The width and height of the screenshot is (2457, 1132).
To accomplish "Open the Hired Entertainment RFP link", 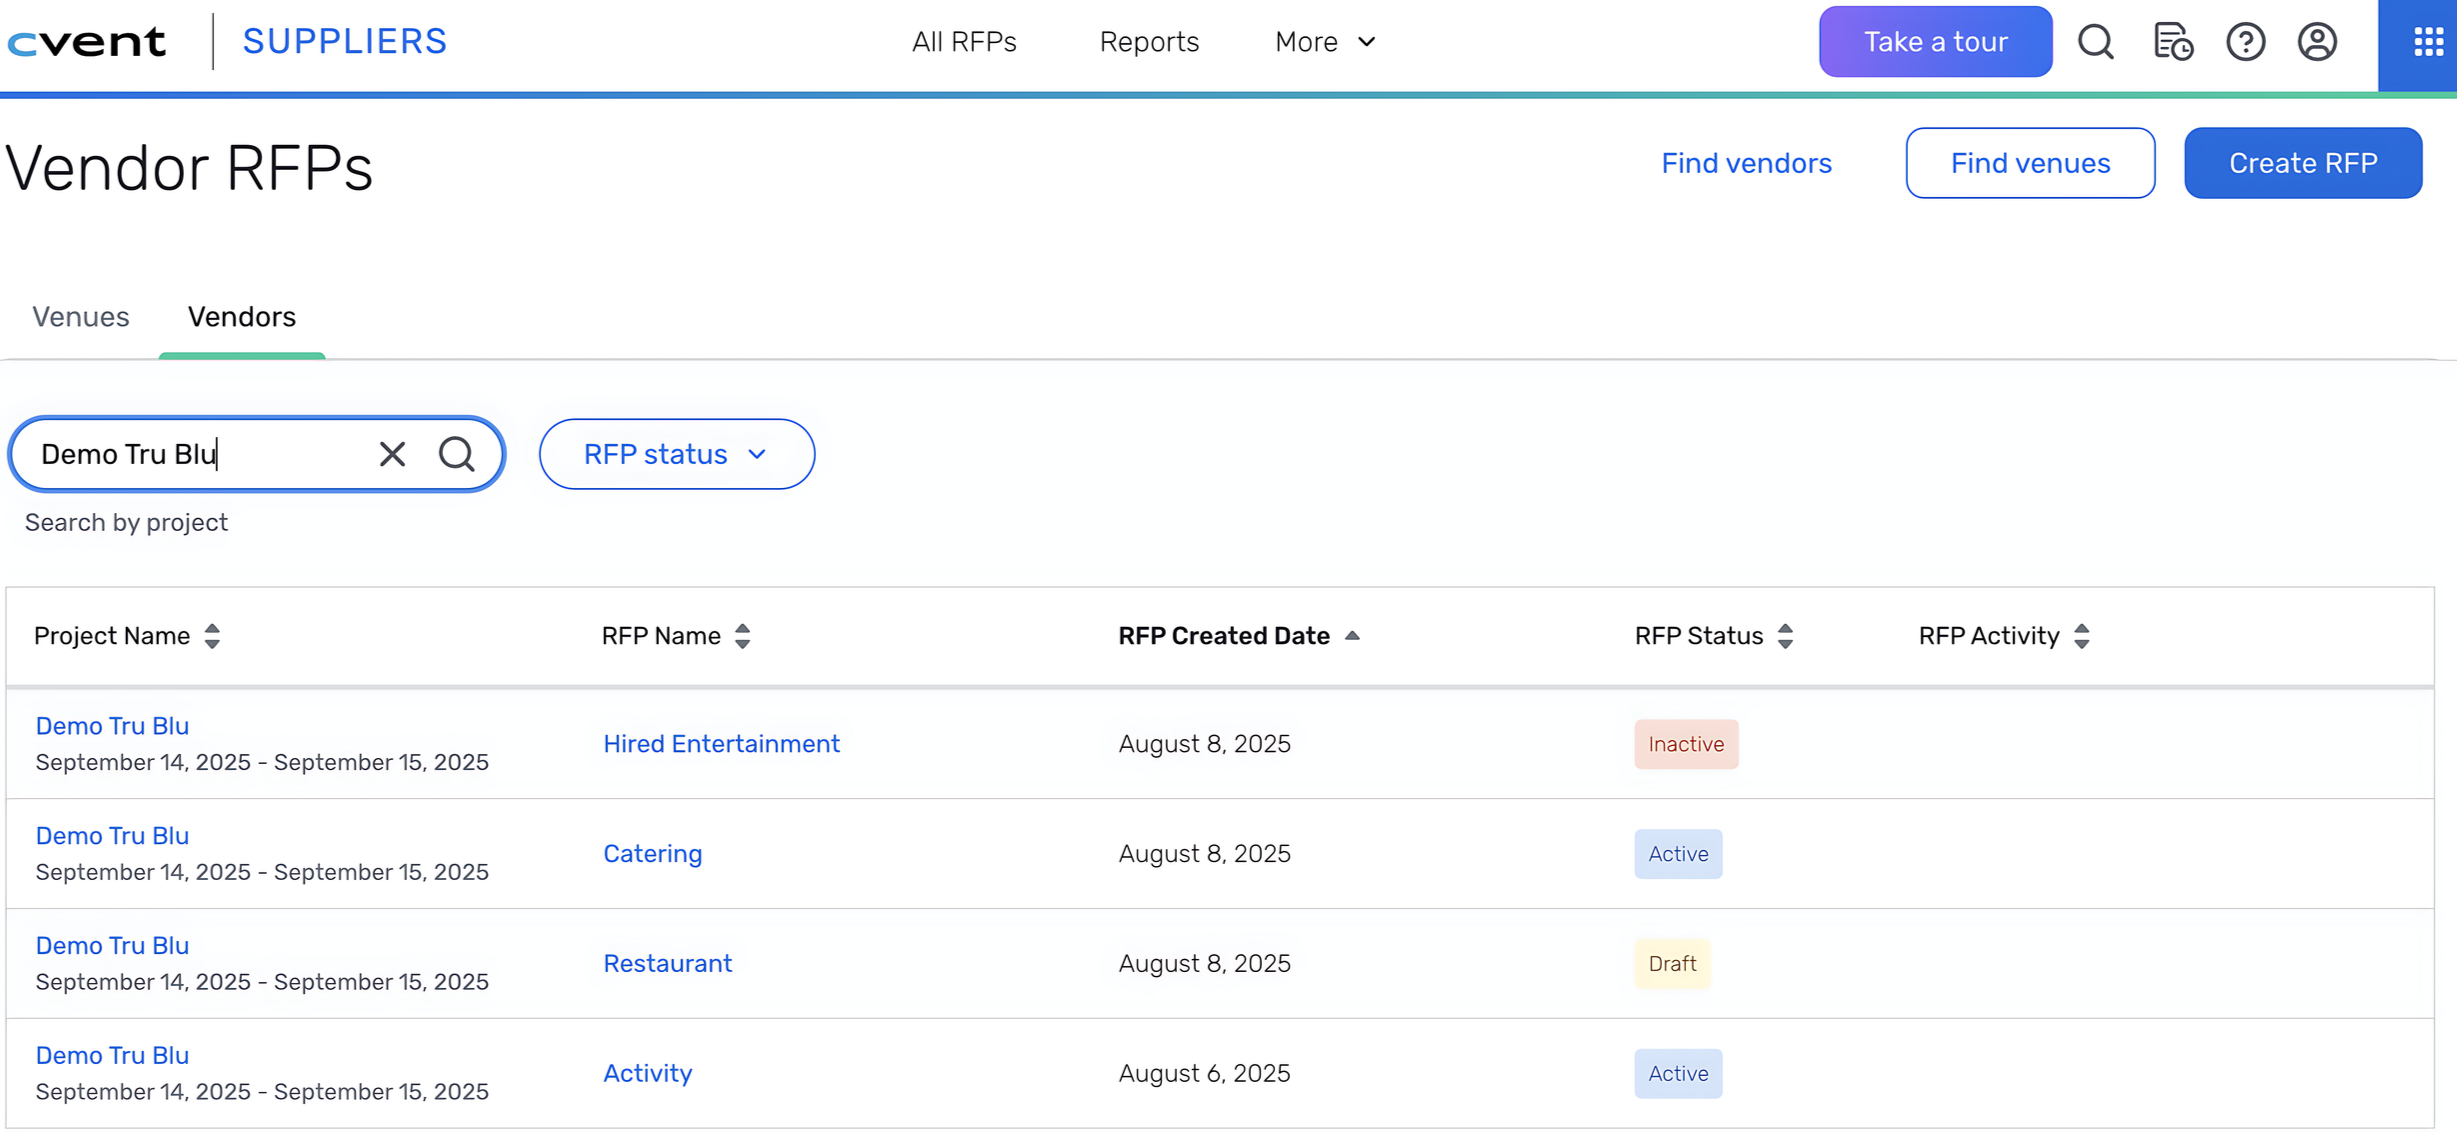I will (x=721, y=744).
